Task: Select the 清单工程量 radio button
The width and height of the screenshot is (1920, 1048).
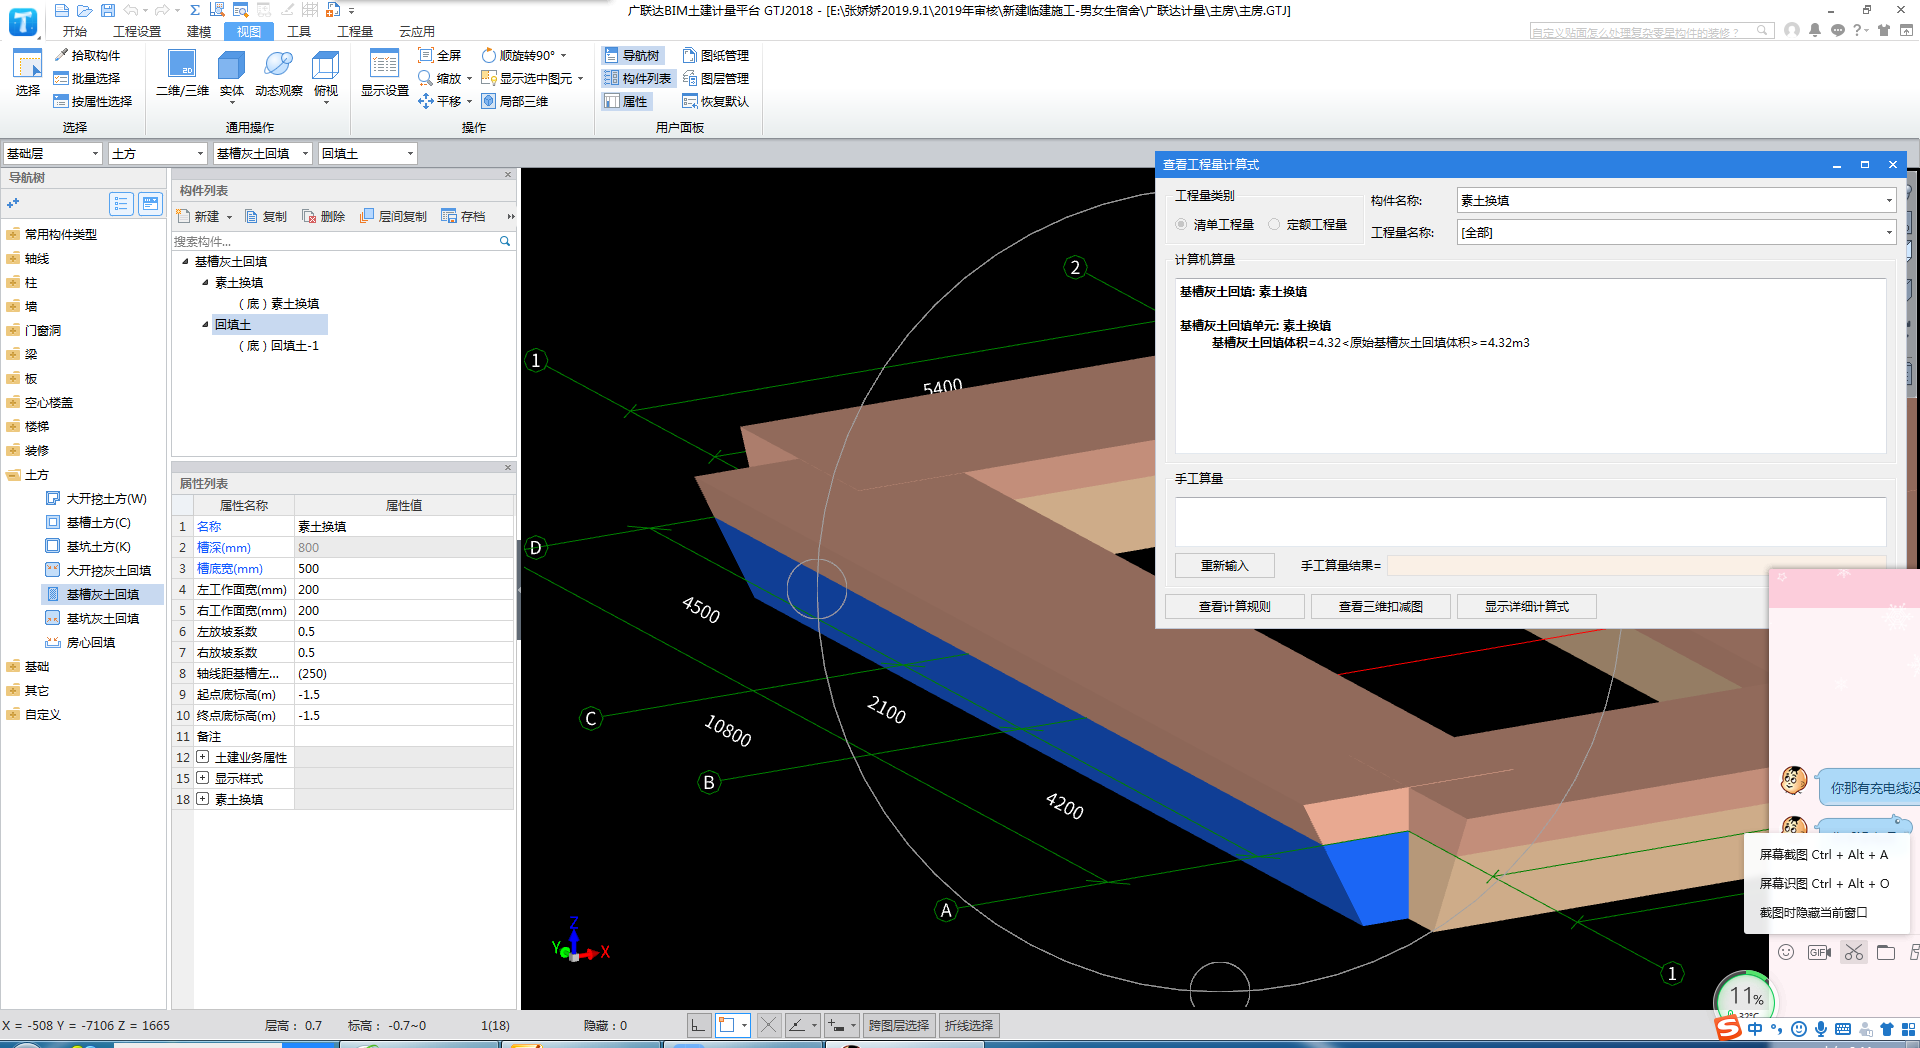Action: click(x=1181, y=225)
